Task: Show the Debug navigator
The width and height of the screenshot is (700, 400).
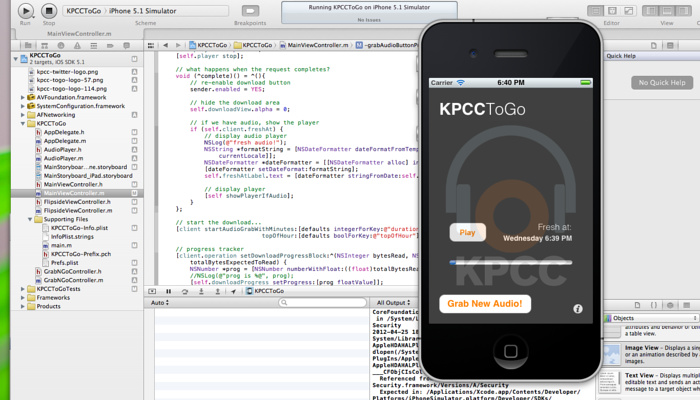Action: pyautogui.click(x=93, y=46)
